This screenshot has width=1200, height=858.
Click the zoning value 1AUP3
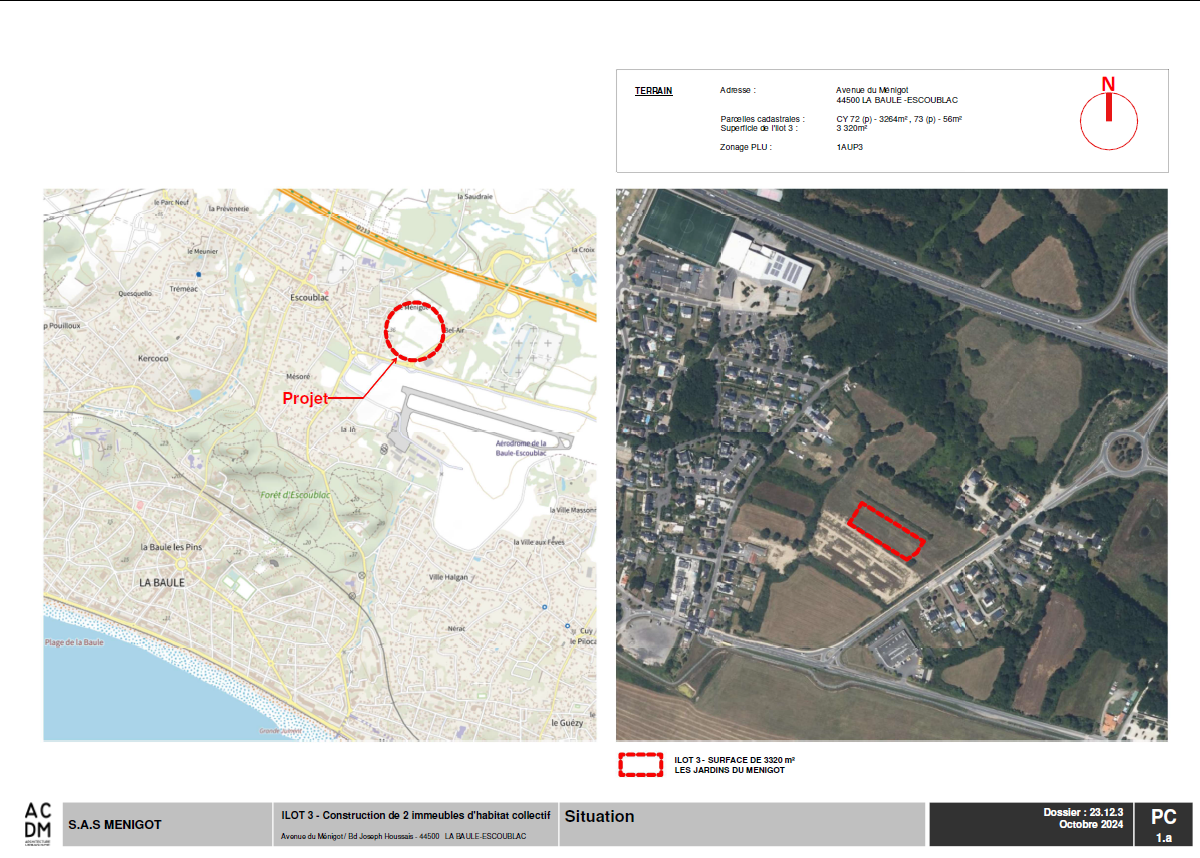pyautogui.click(x=849, y=147)
